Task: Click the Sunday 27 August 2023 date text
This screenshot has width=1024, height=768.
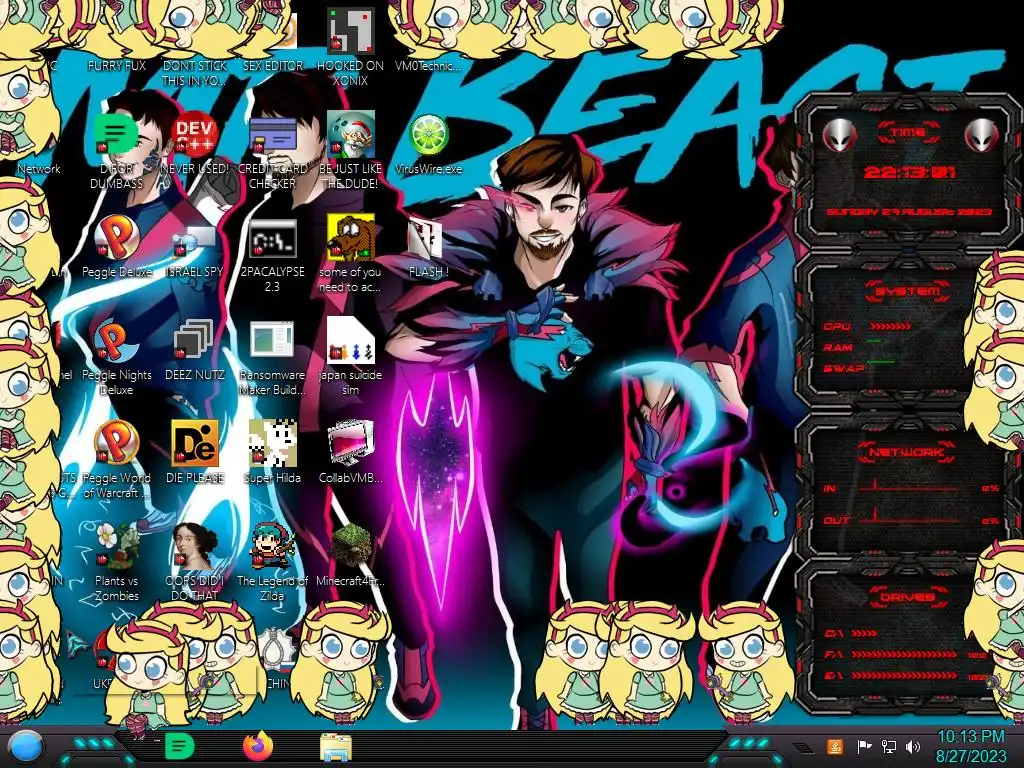Action: tap(909, 212)
